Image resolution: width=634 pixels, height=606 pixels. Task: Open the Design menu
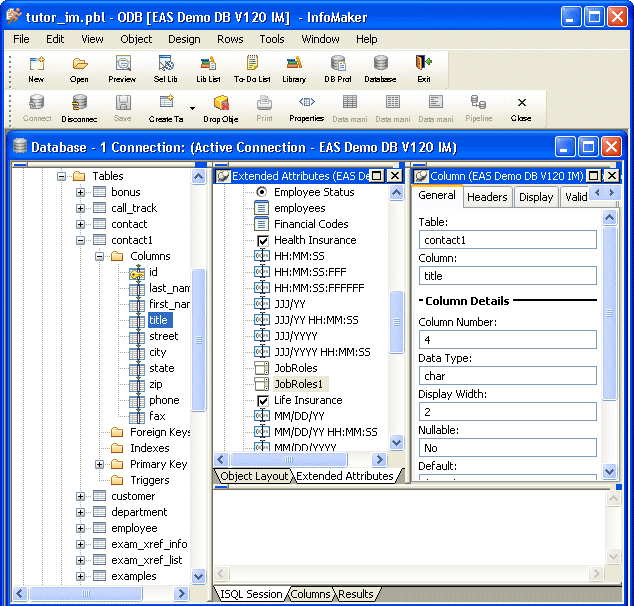pyautogui.click(x=184, y=39)
